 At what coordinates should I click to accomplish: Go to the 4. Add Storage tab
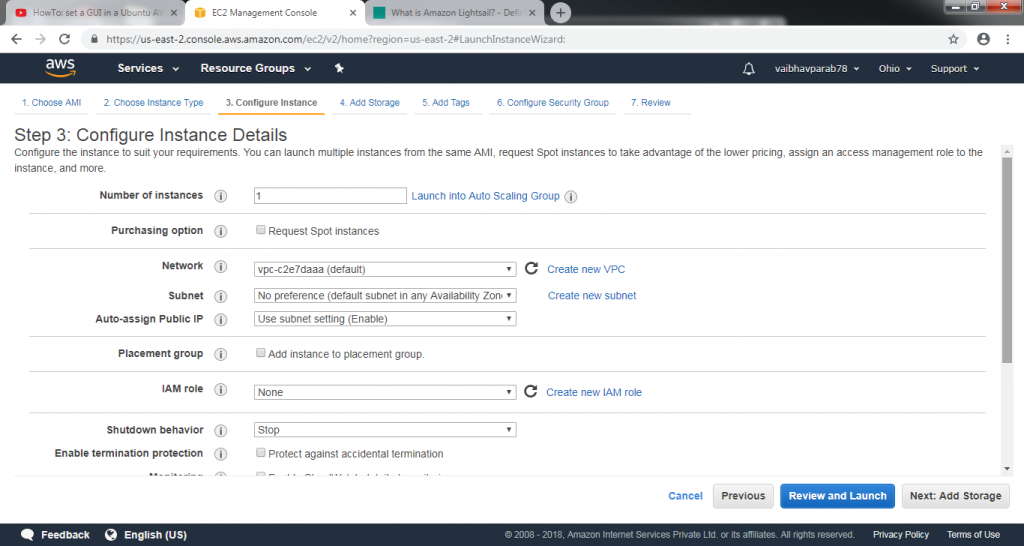[369, 103]
